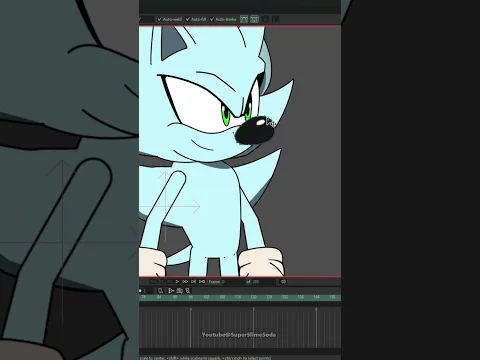Toggle the Auto-stroke checkbox

coord(212,19)
